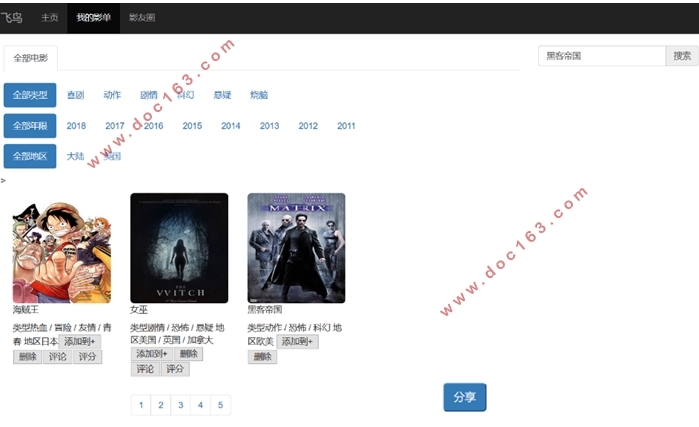Open the Matrix poster thumbnail
This screenshot has height=427, width=699.
tap(296, 248)
